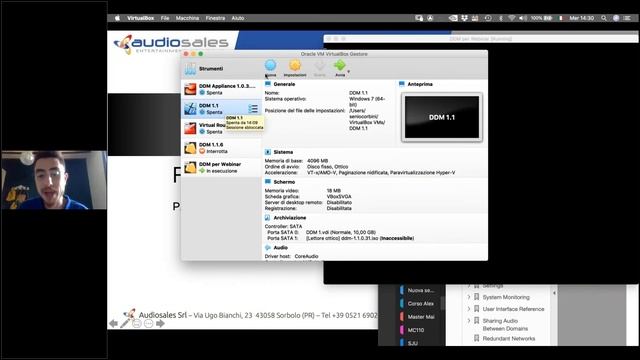Select the DDM Appliance 1.0.3 virtual machine
Viewport: 640px width, 360px height.
tap(221, 89)
